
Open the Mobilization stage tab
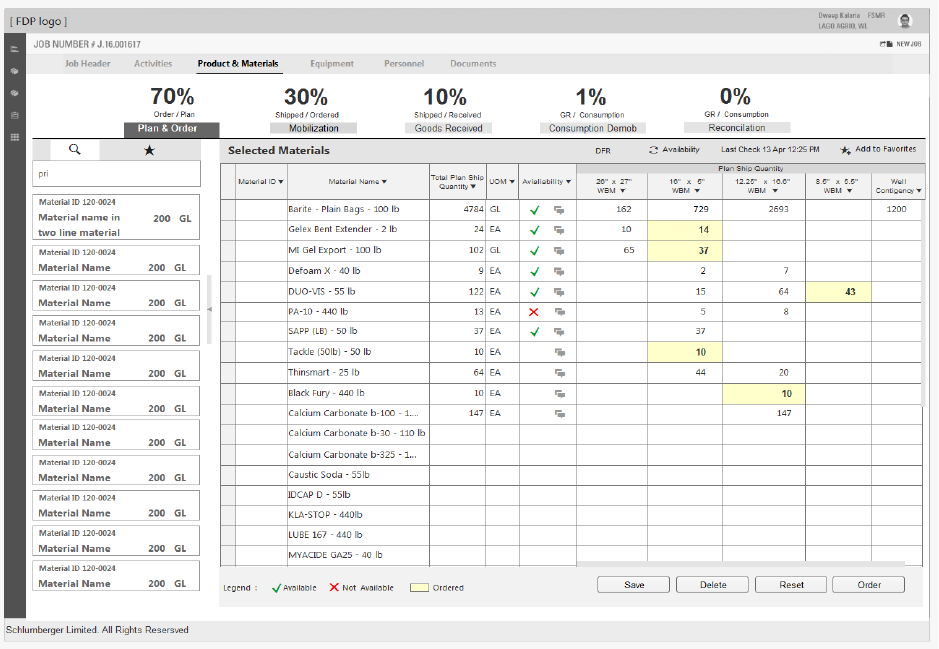[313, 128]
